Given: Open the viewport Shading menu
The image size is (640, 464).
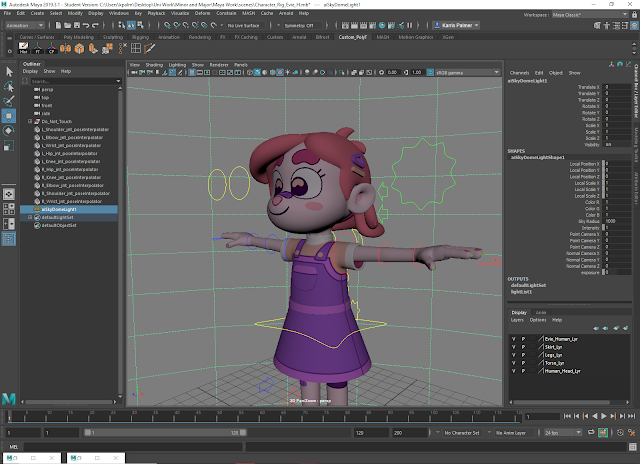Looking at the screenshot, I should point(154,65).
